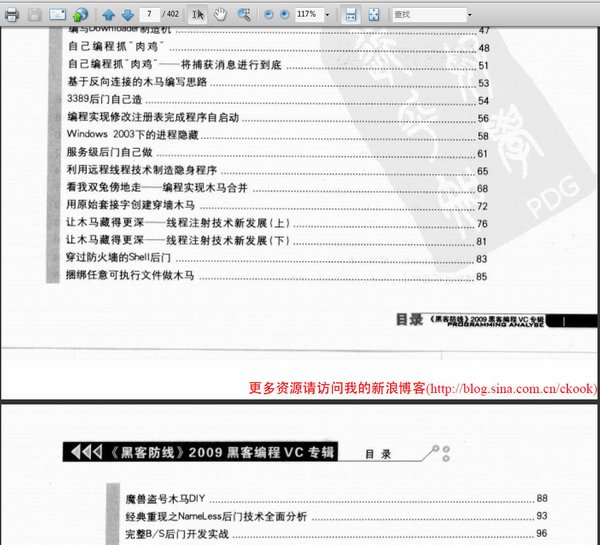Click the entry 编程实现修改注册表完成程序自启动
Screen dimensions: 600x545
click(153, 117)
